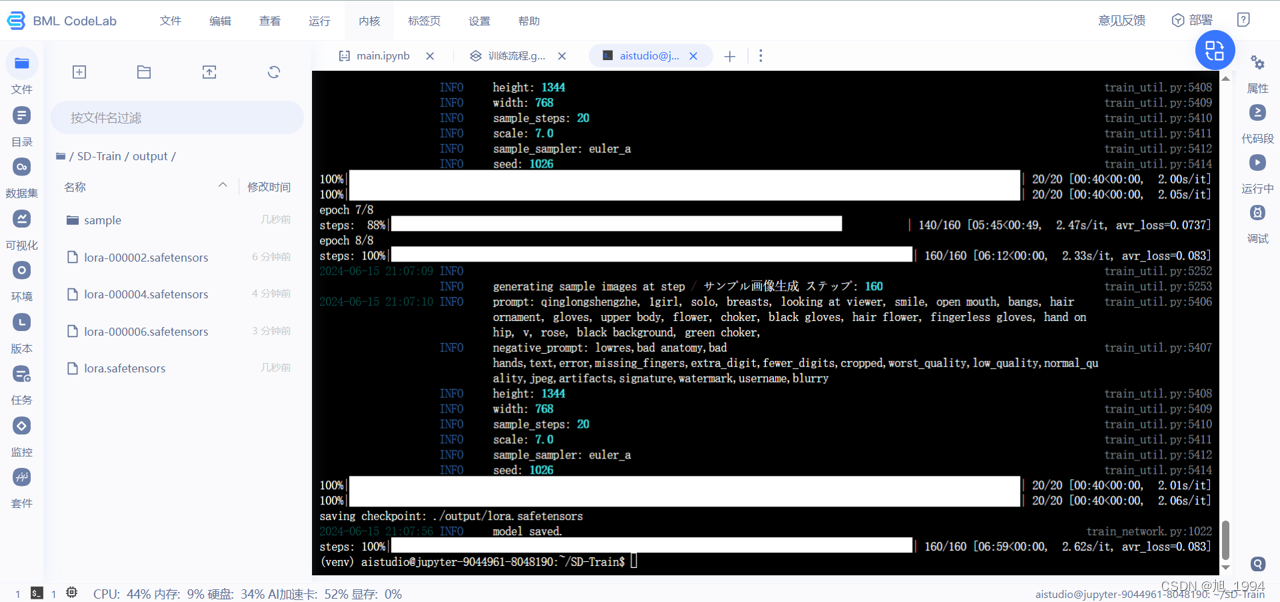Open the 监控 (monitoring) panel

[21, 425]
